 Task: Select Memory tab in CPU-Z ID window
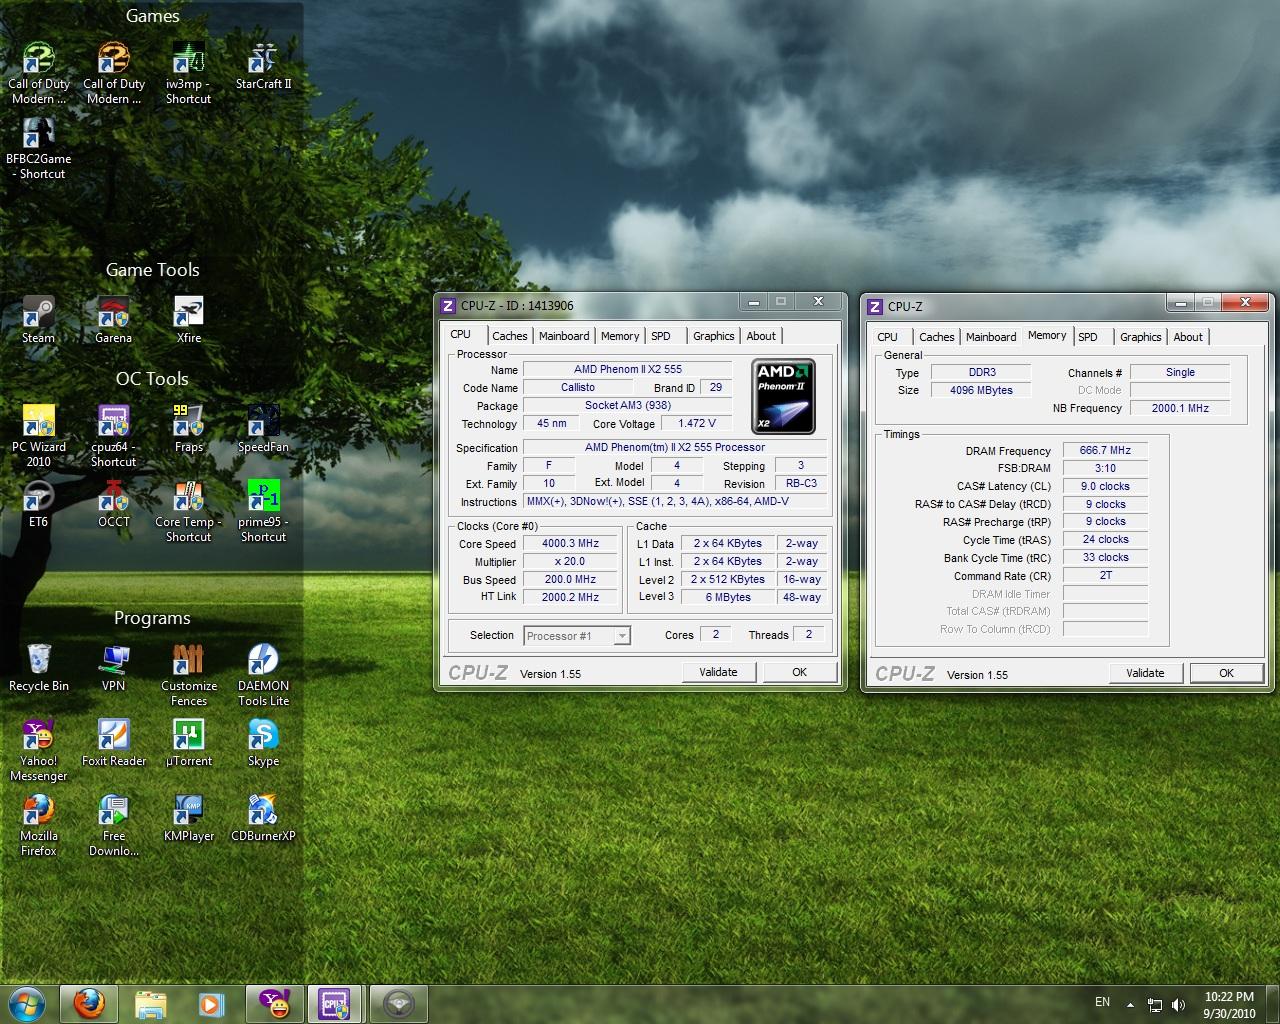pos(620,336)
